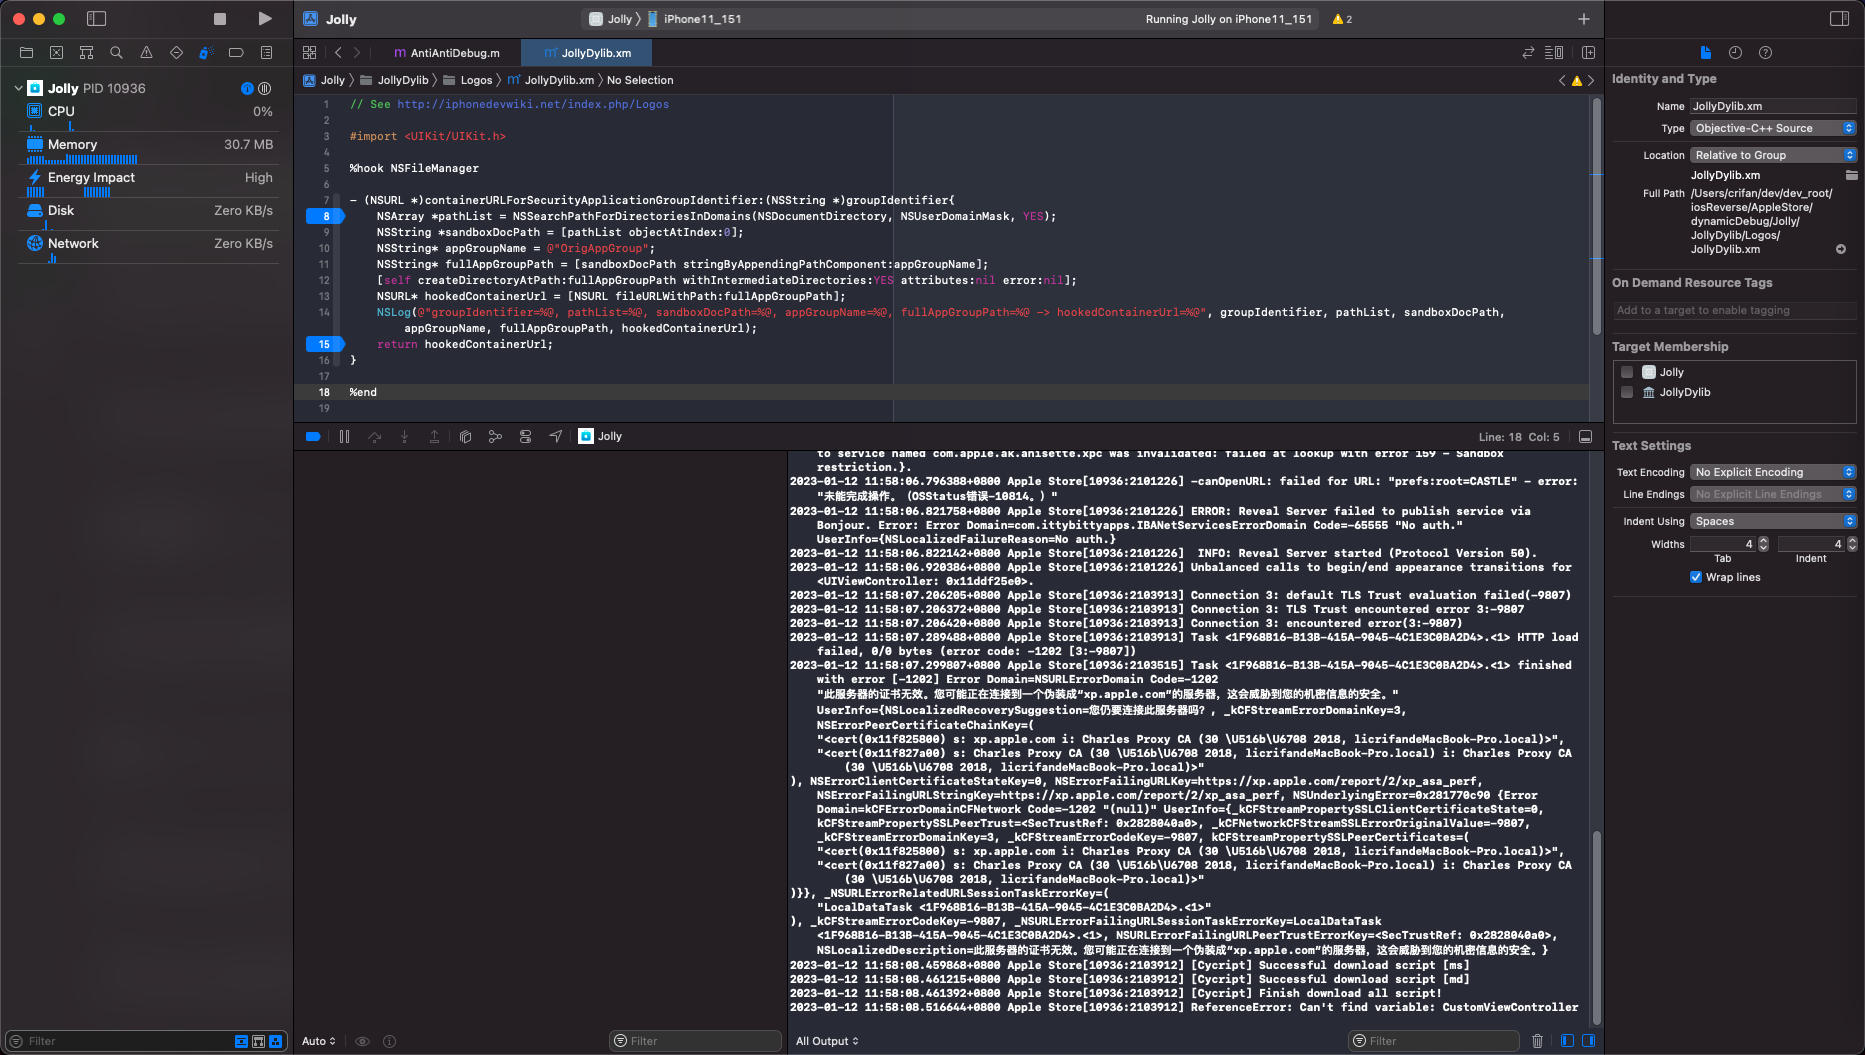Image resolution: width=1865 pixels, height=1055 pixels.
Task: Open the Jolly scheme selector
Action: tap(611, 19)
